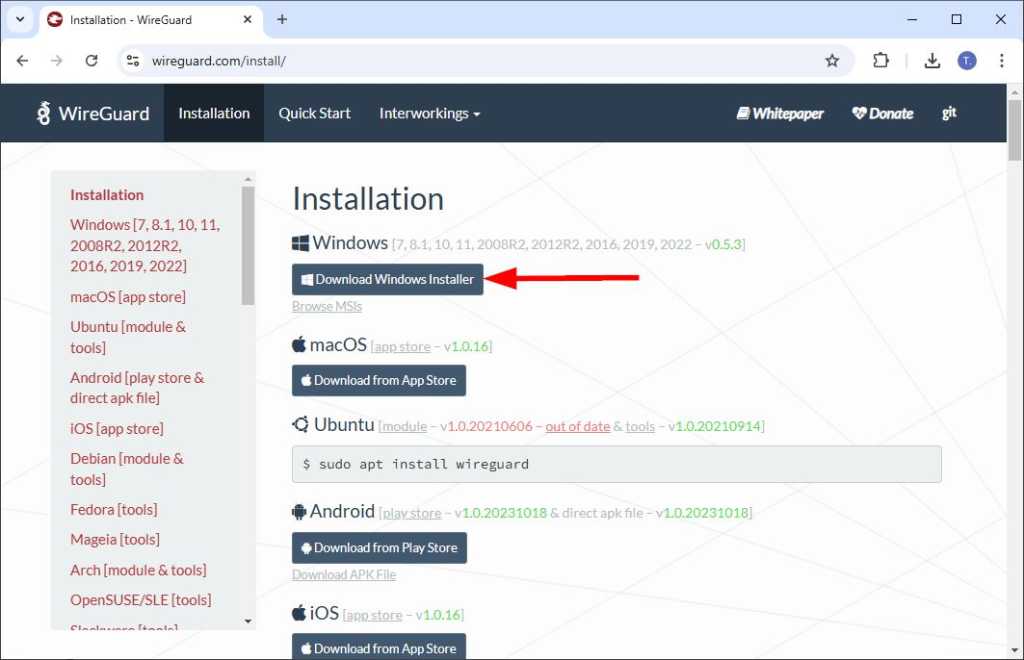View downloads via the downloads icon
This screenshot has height=660, width=1024.
coord(932,60)
